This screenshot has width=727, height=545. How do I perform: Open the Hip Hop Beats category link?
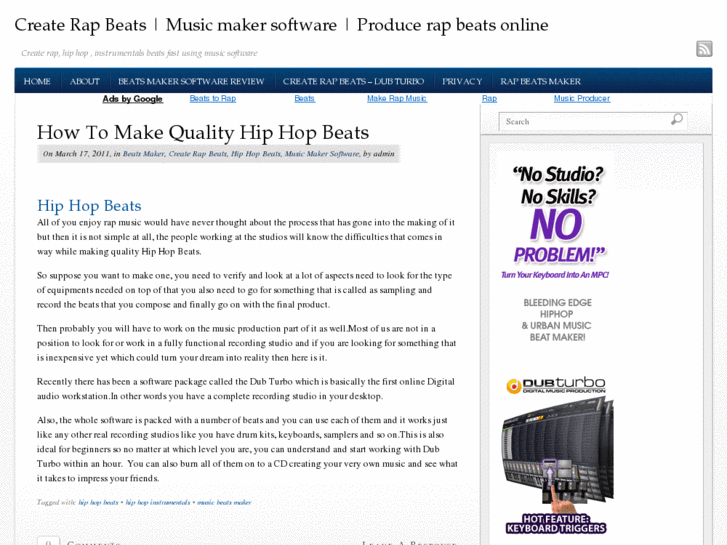[255, 154]
